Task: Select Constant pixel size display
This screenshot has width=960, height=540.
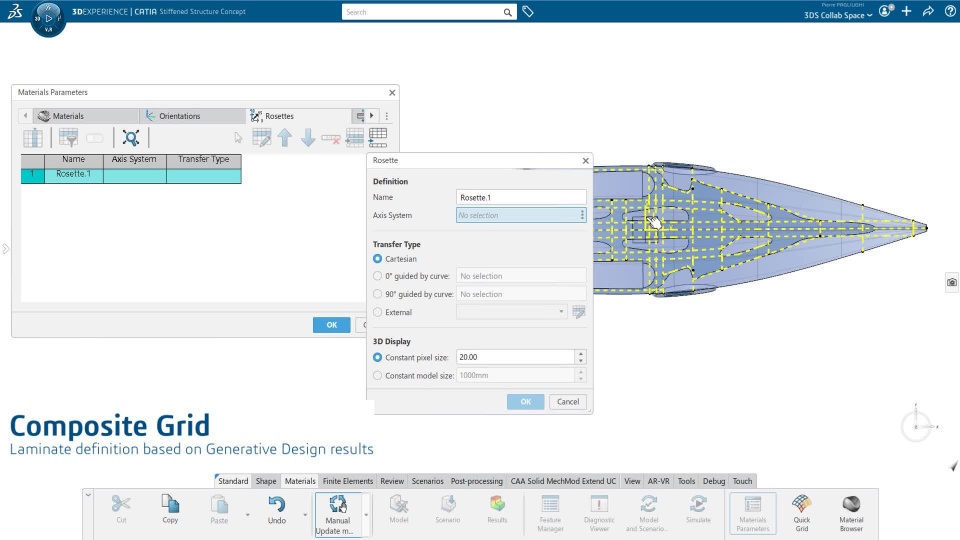Action: click(x=377, y=357)
